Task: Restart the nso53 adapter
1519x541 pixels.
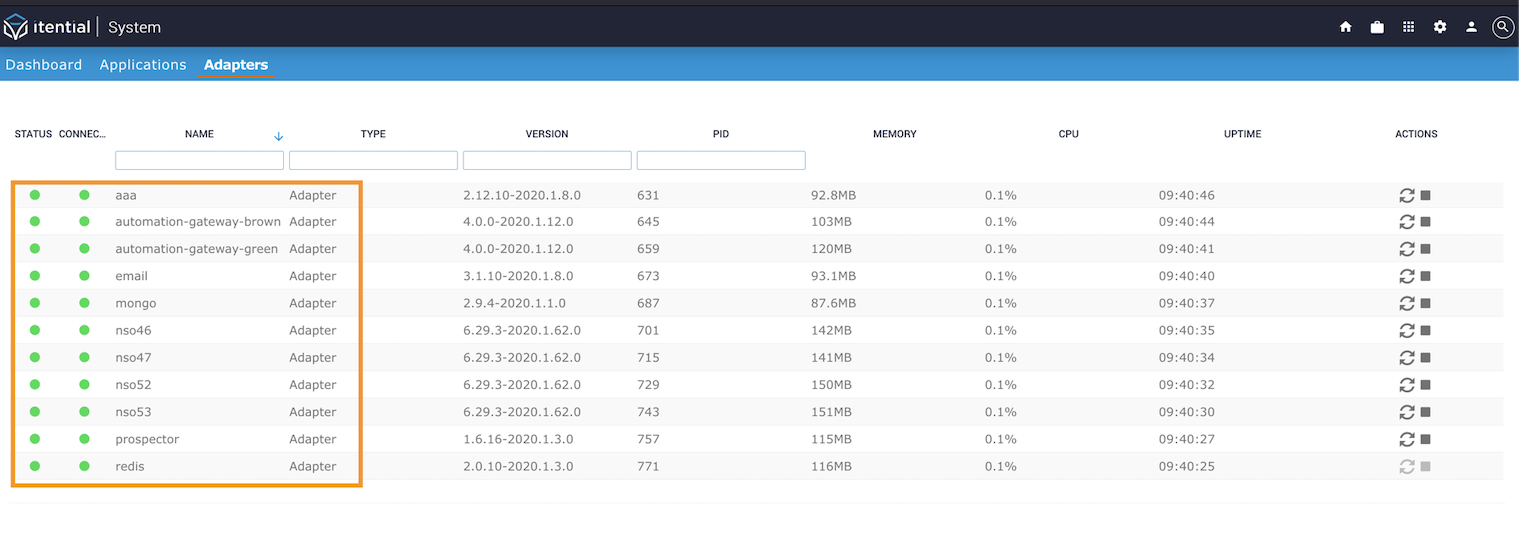Action: (x=1407, y=412)
